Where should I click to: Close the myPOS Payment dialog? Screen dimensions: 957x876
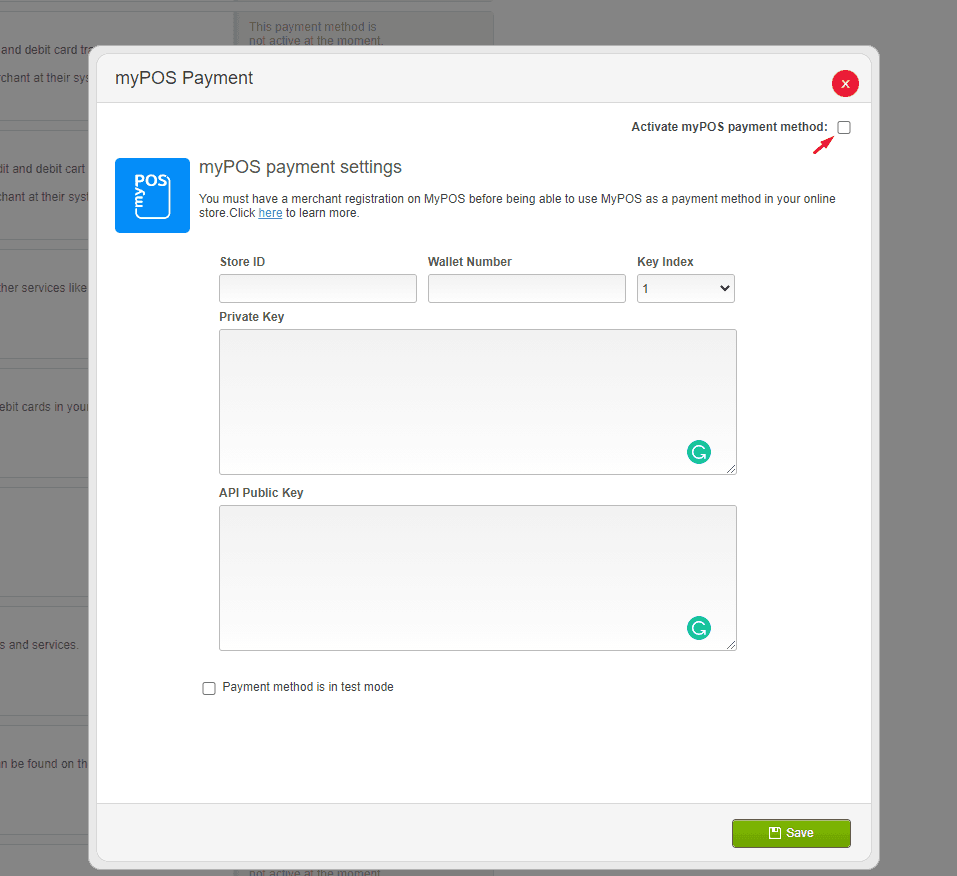(x=845, y=84)
